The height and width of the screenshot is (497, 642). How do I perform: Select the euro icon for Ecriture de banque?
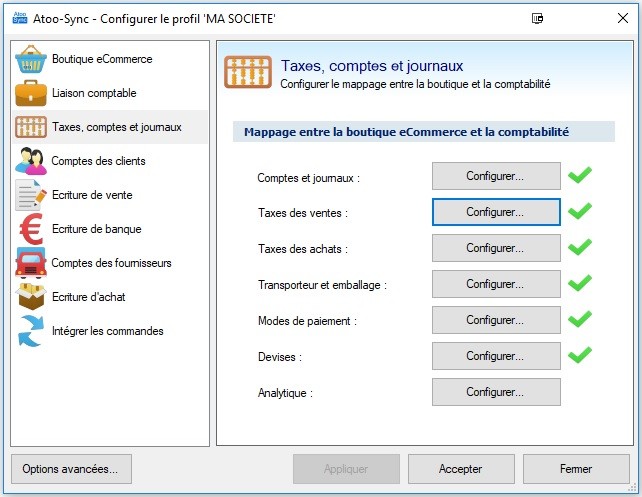tap(31, 229)
